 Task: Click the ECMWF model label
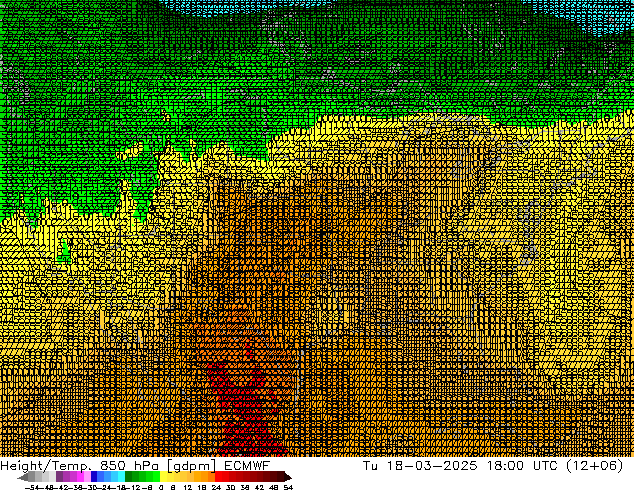pos(247,465)
